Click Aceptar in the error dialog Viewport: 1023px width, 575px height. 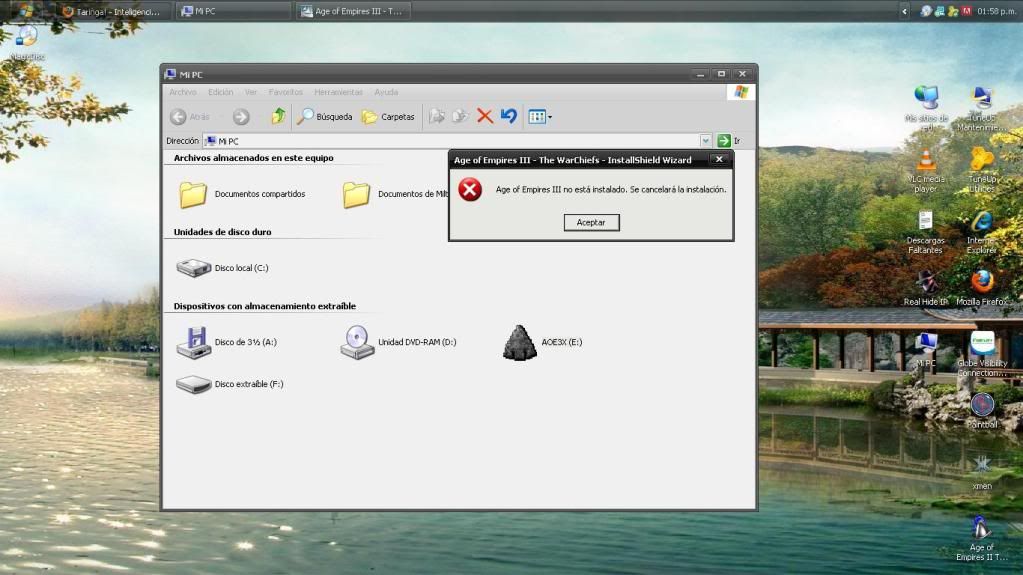click(x=591, y=223)
